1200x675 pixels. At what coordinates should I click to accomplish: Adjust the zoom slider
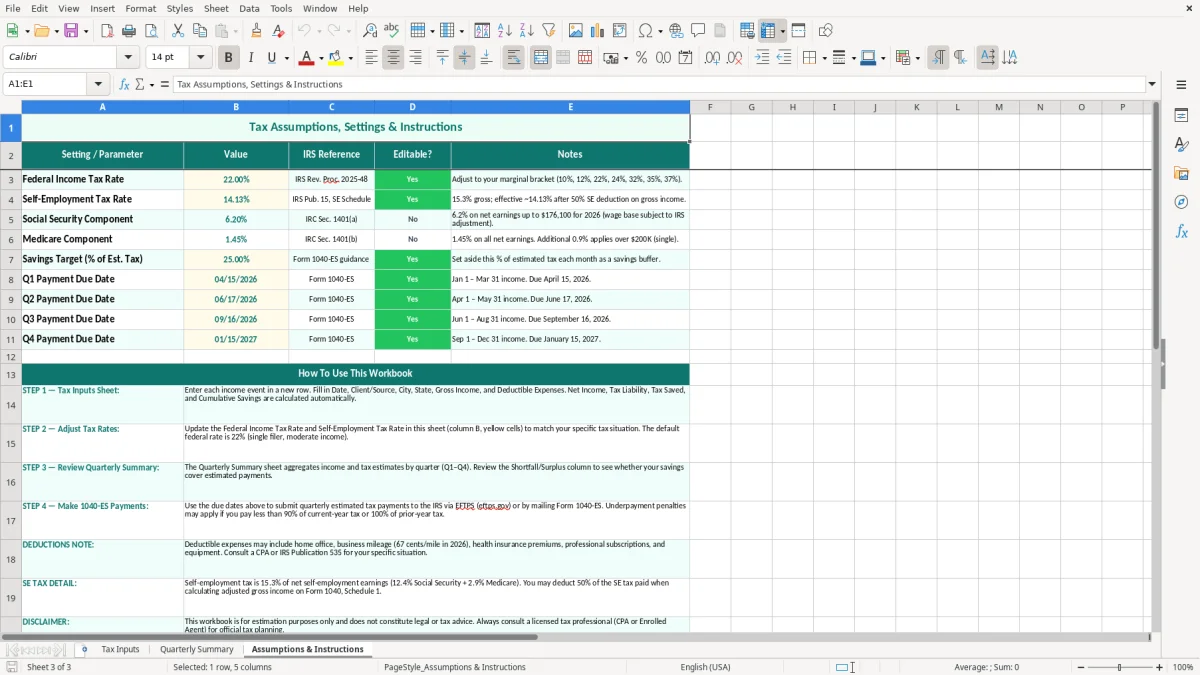1120,667
